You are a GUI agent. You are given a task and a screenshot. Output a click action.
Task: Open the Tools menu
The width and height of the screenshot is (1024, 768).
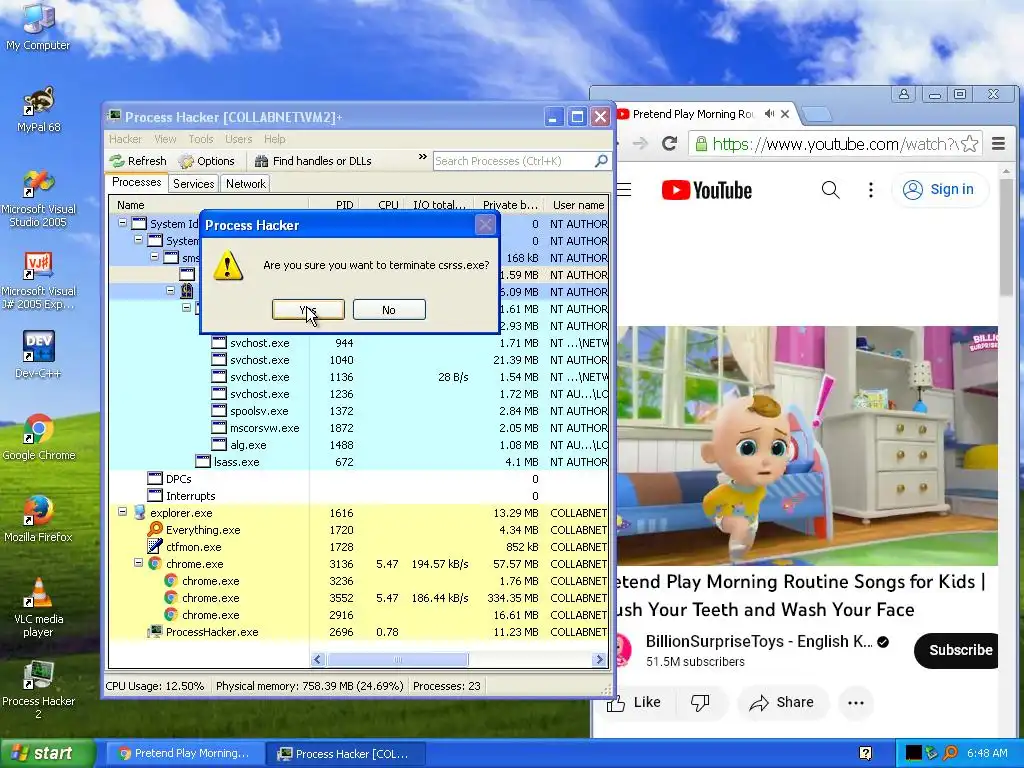pyautogui.click(x=201, y=139)
